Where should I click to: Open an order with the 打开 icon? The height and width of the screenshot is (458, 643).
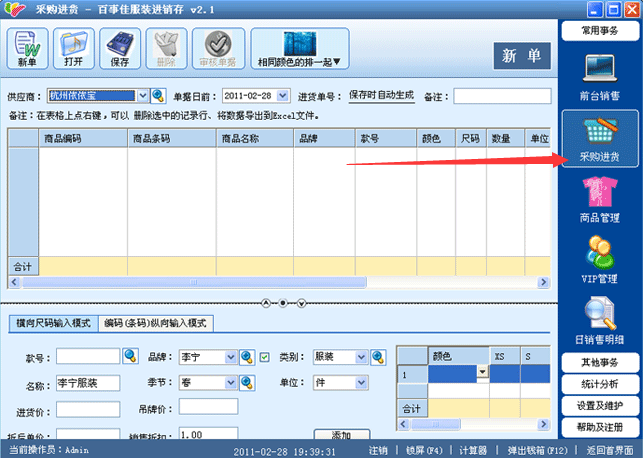click(x=74, y=48)
